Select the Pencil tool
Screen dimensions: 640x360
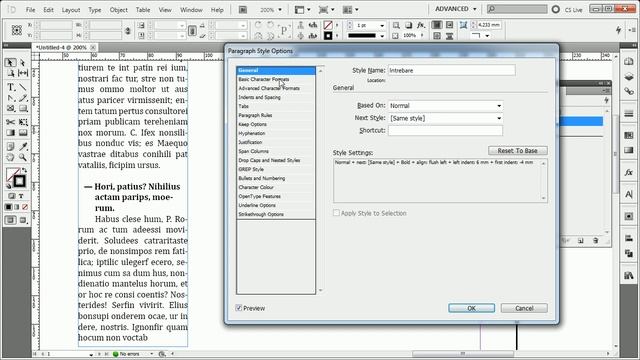point(23,98)
